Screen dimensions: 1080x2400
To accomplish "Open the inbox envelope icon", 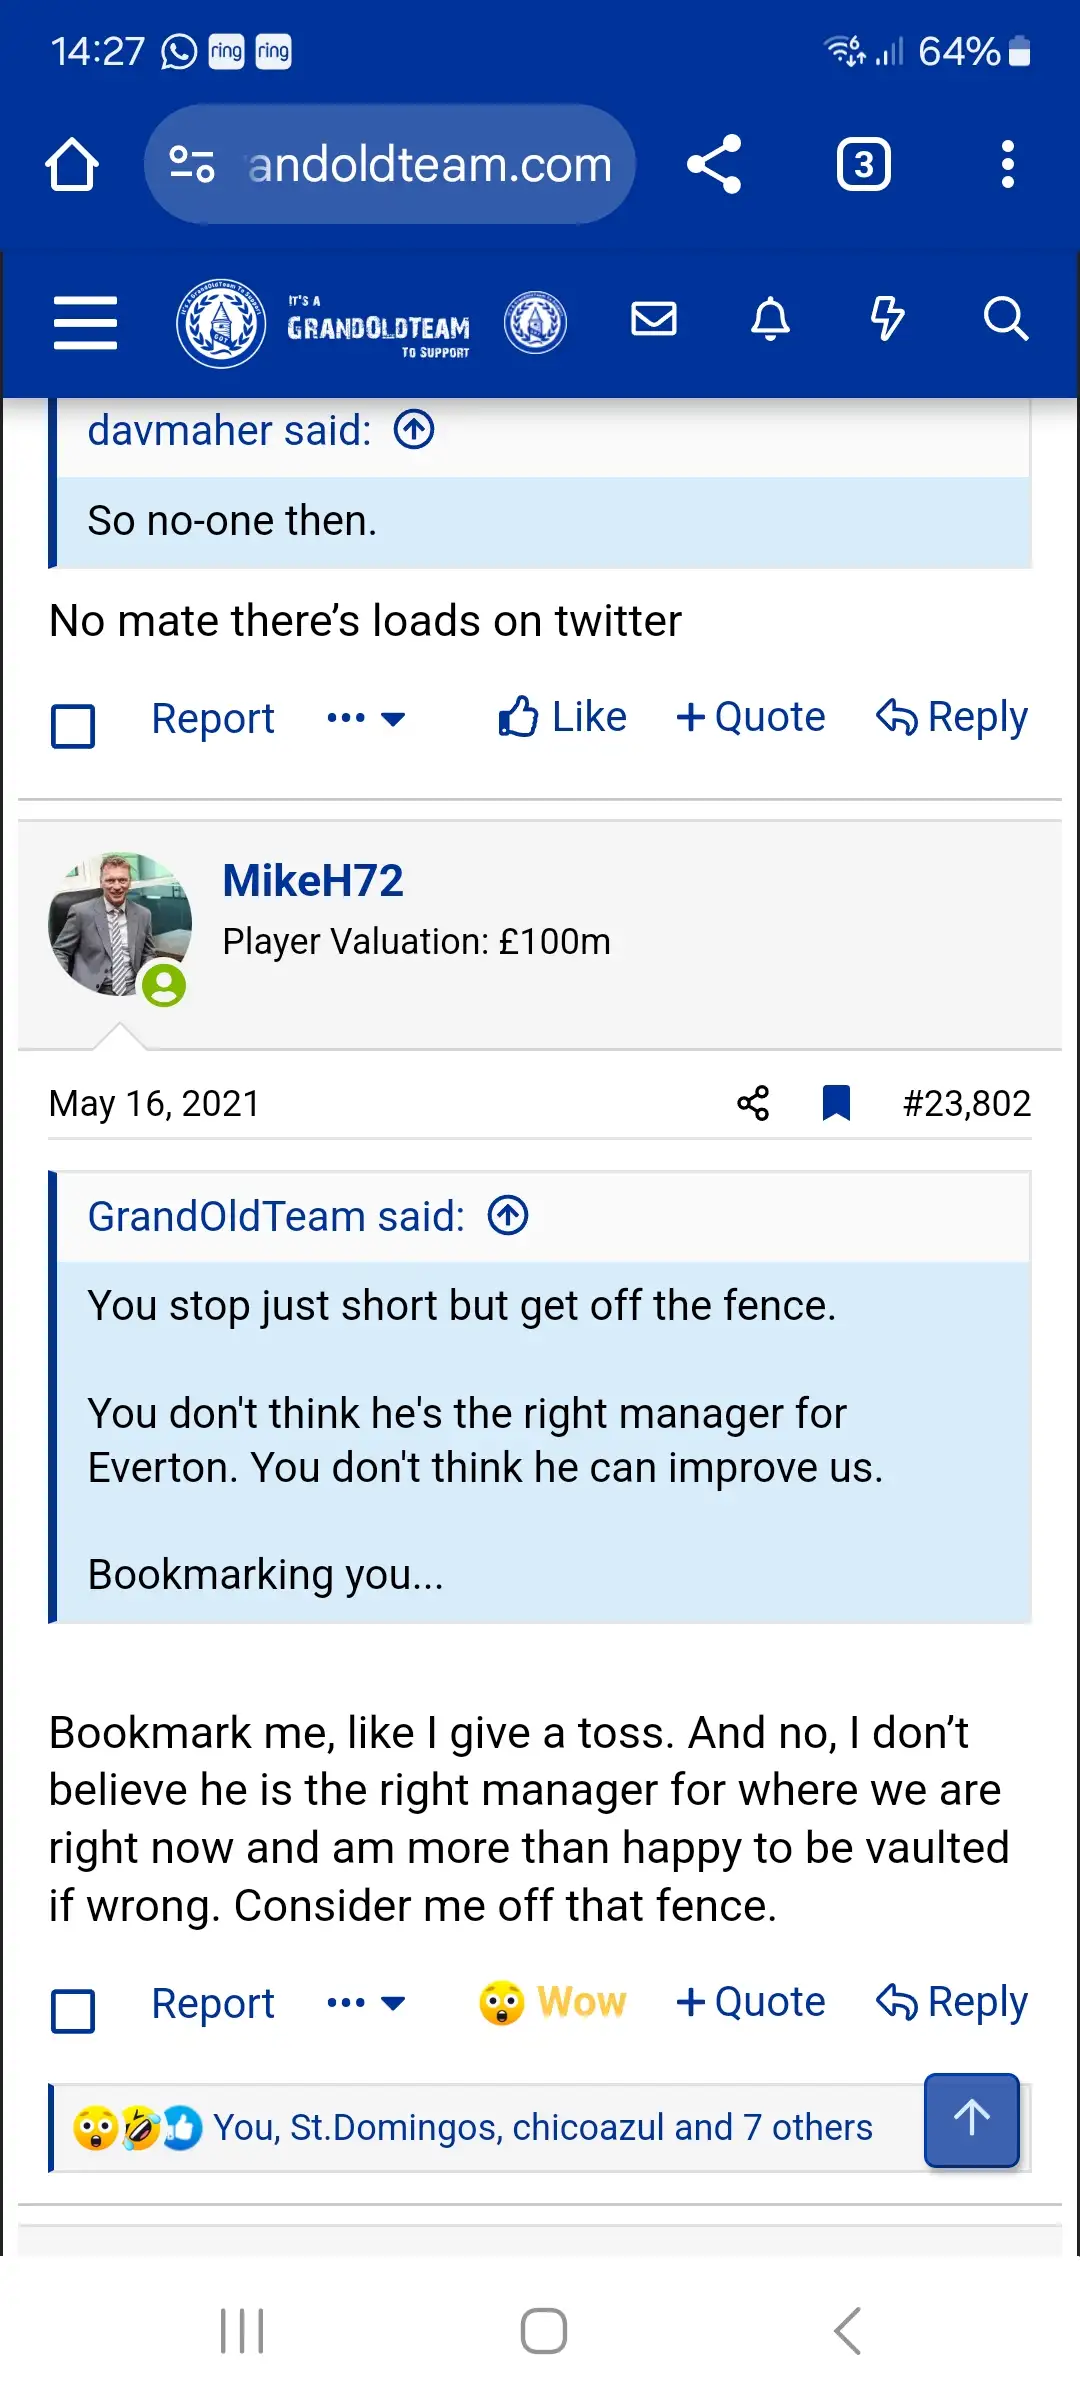I will [654, 320].
